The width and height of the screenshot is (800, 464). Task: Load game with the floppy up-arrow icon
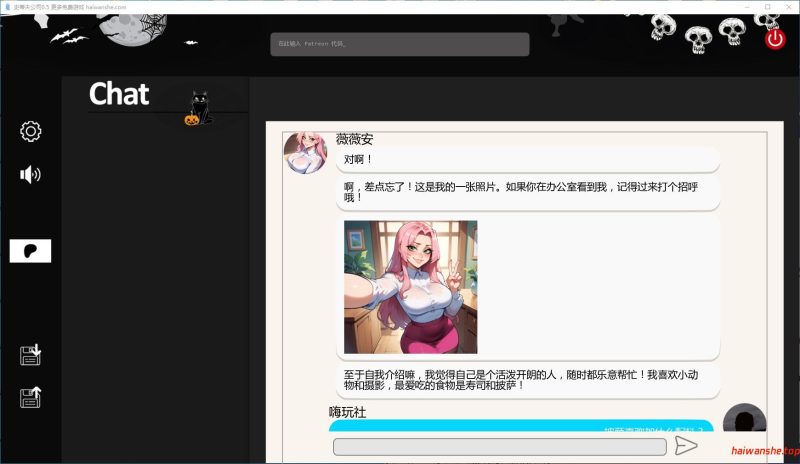pos(30,397)
